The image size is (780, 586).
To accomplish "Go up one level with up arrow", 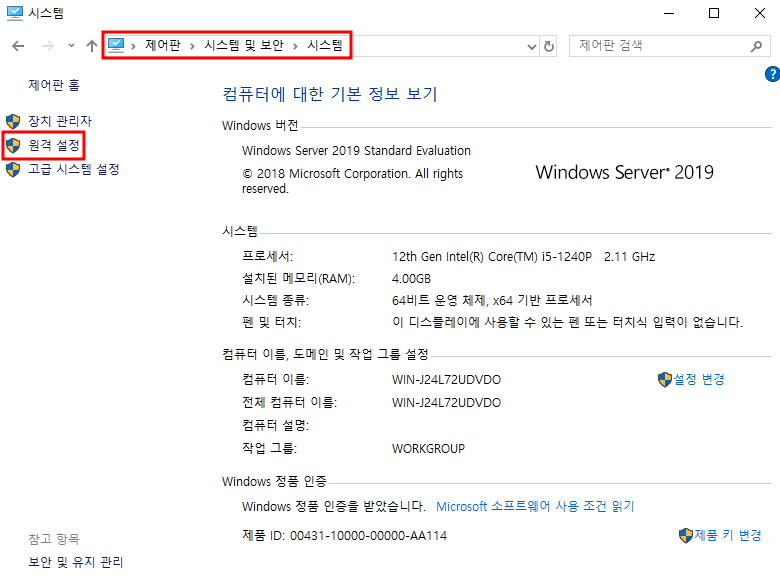I will [x=92, y=46].
